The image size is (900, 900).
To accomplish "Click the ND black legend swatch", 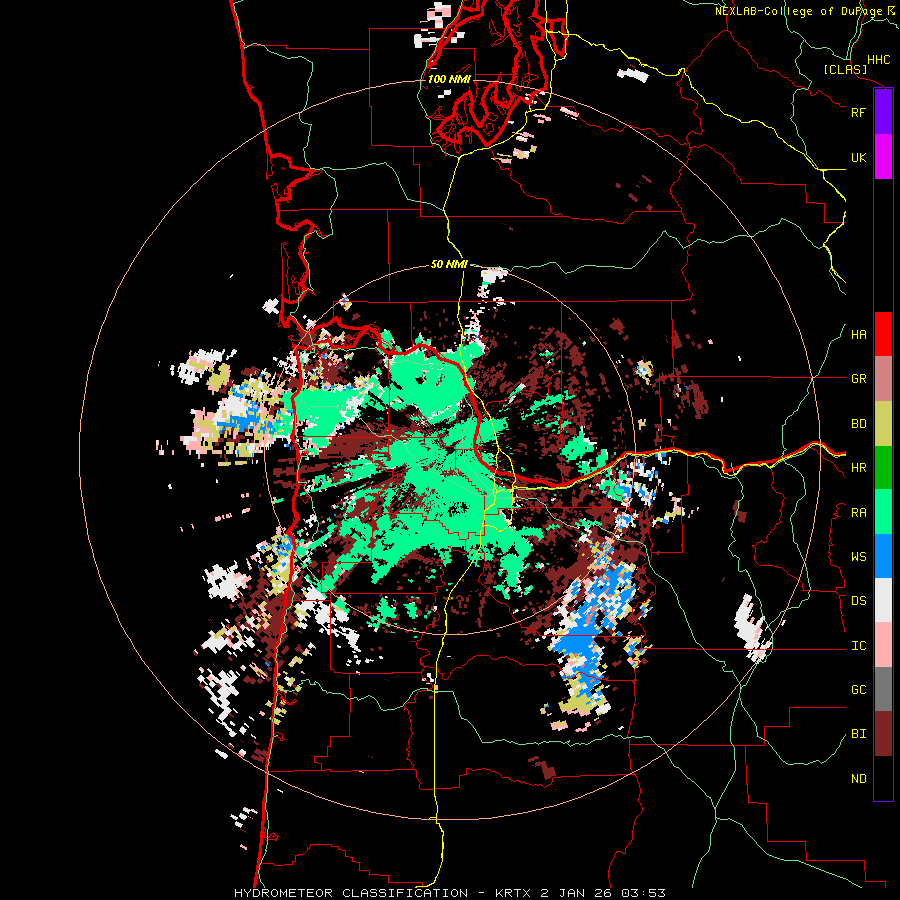I will [x=883, y=778].
